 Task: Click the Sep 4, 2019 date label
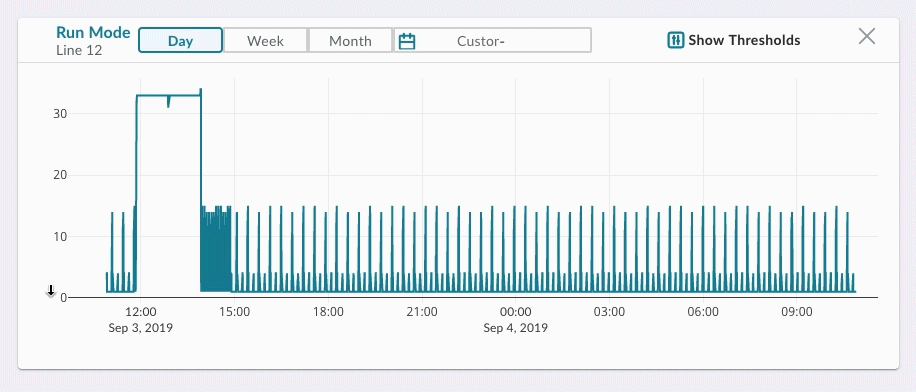tap(515, 328)
